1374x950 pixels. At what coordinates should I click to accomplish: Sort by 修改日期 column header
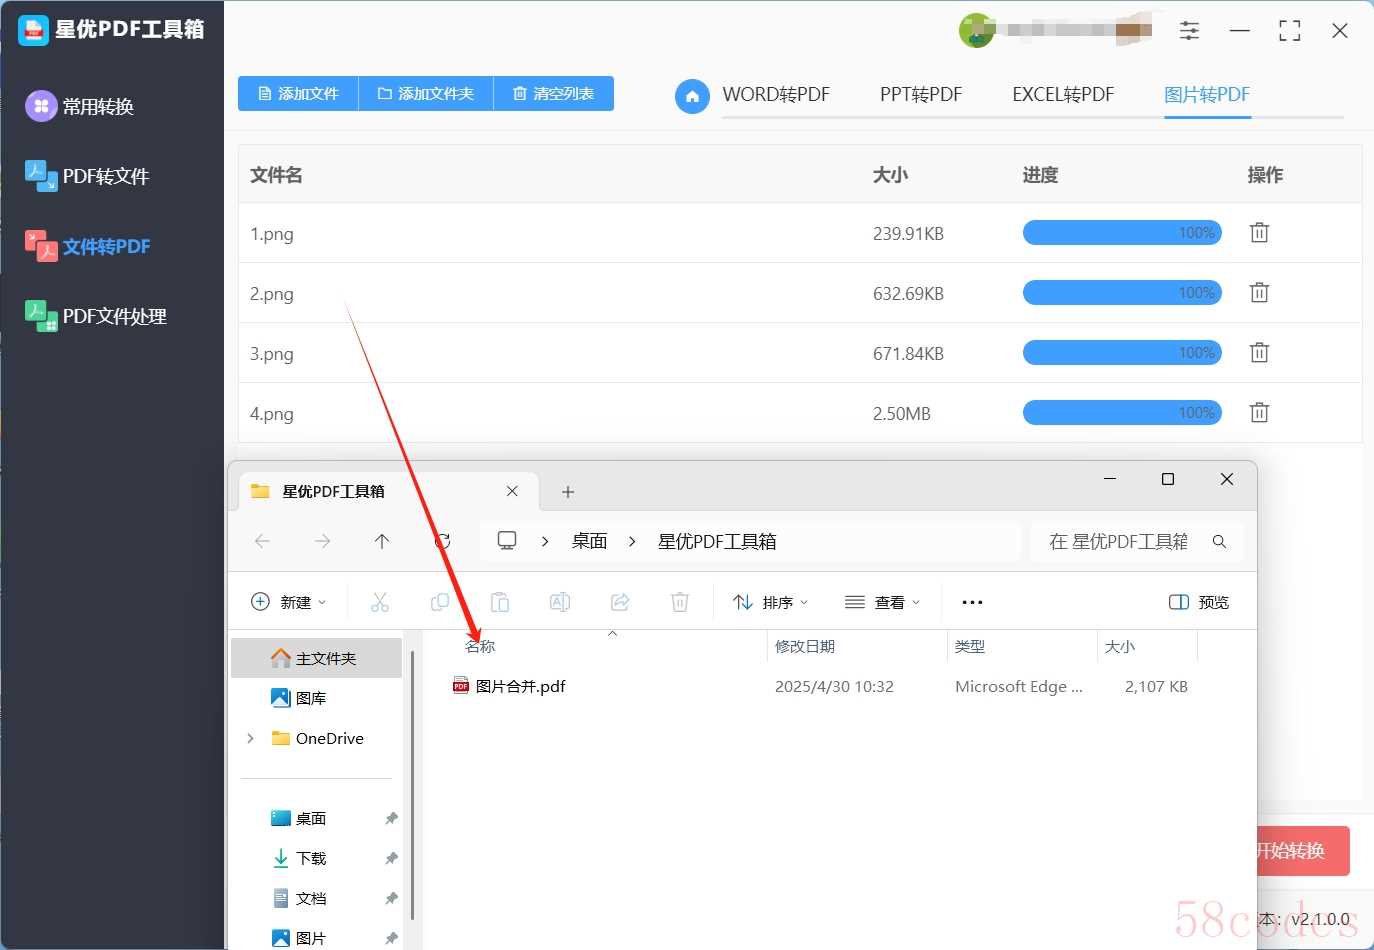pos(805,647)
